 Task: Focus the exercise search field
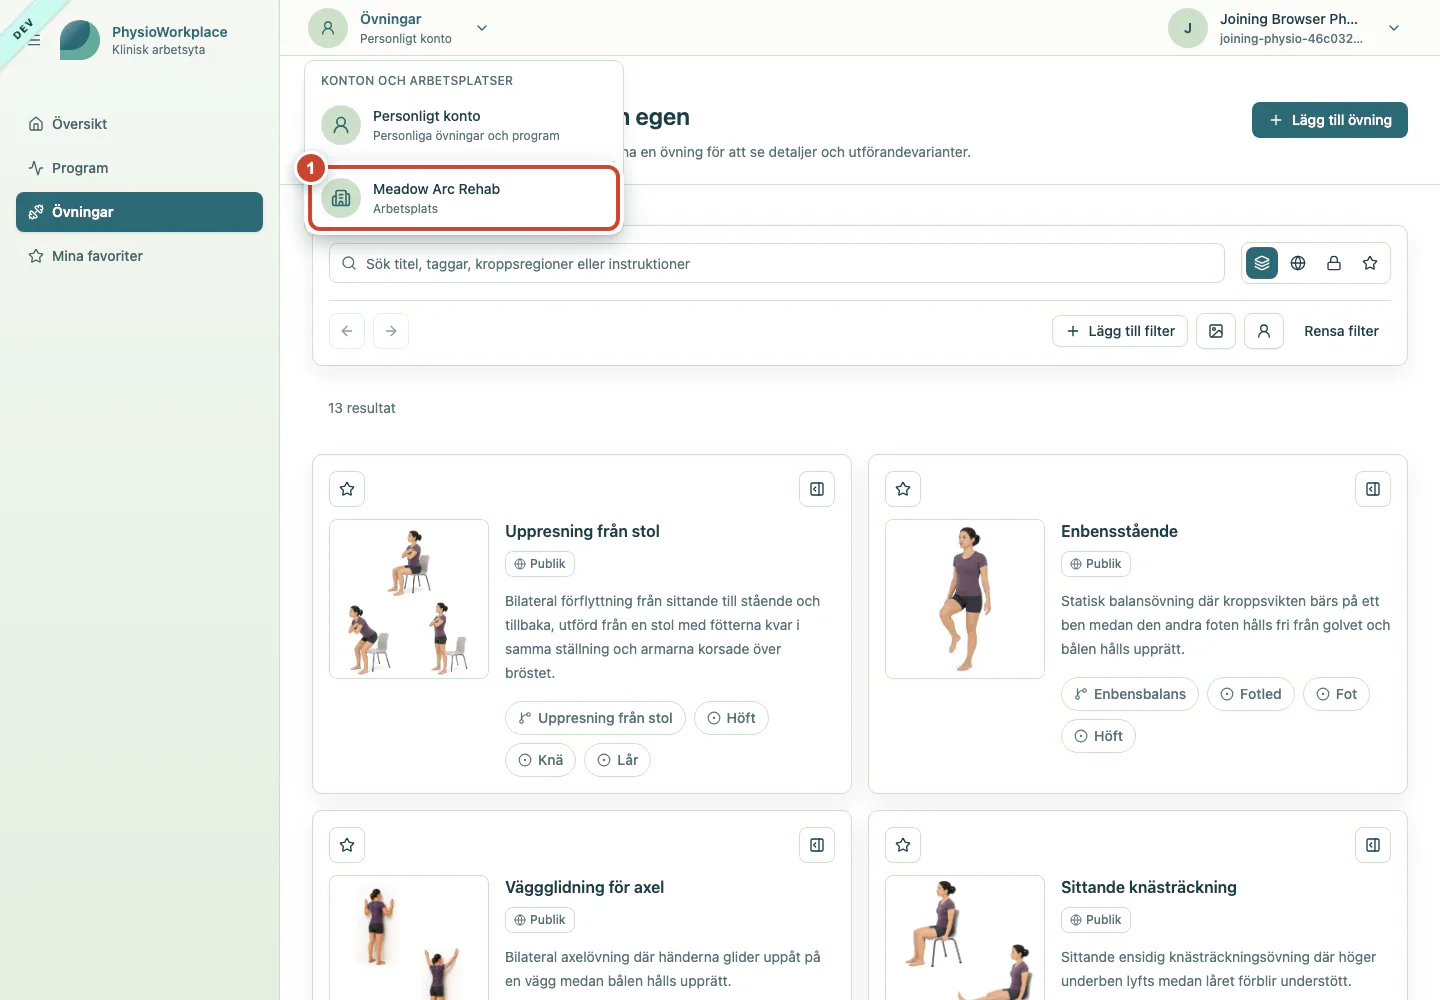777,263
